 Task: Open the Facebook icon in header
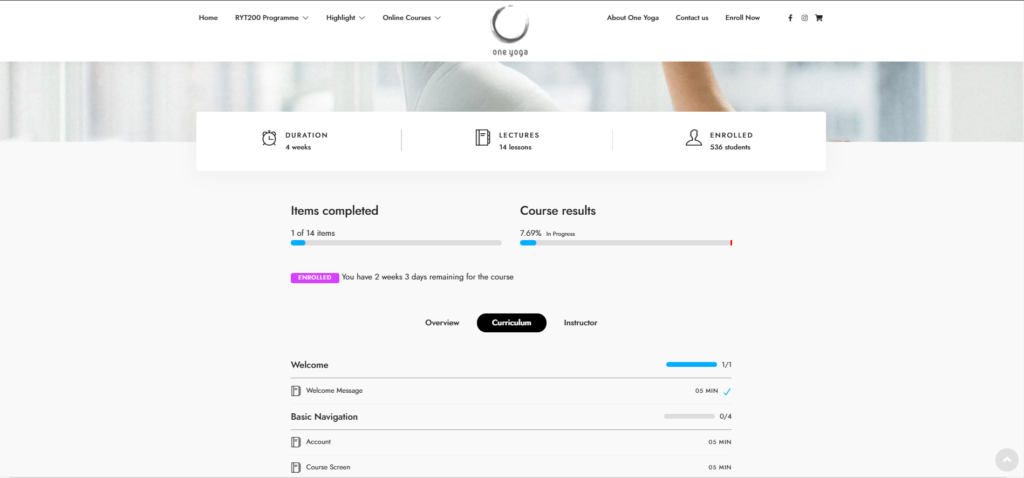790,18
